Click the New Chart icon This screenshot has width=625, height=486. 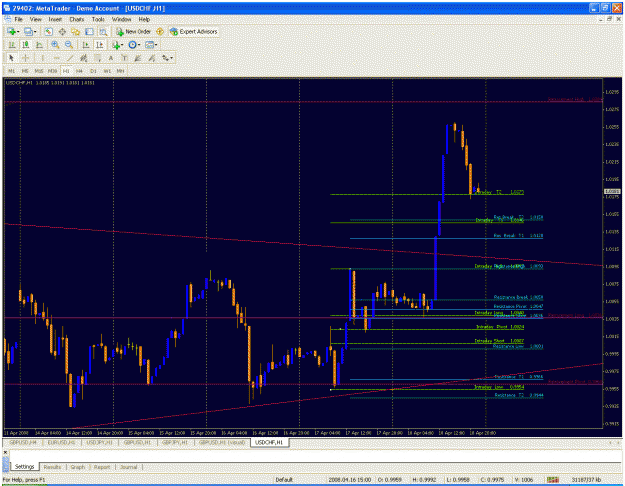[x=11, y=31]
